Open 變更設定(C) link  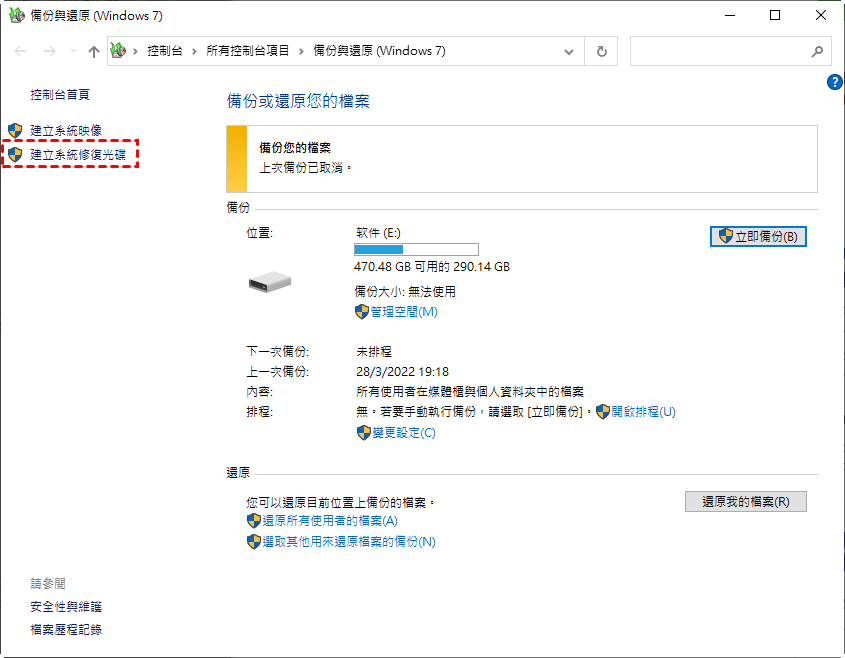click(404, 433)
